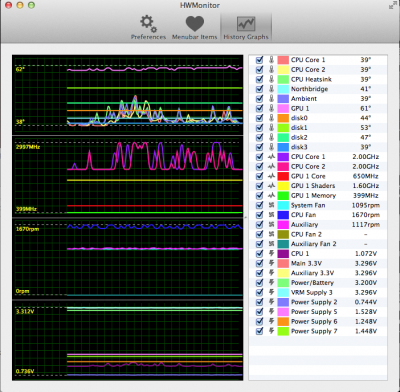Open the orange color swatch for disk0
This screenshot has height=392, width=400.
[x=283, y=118]
